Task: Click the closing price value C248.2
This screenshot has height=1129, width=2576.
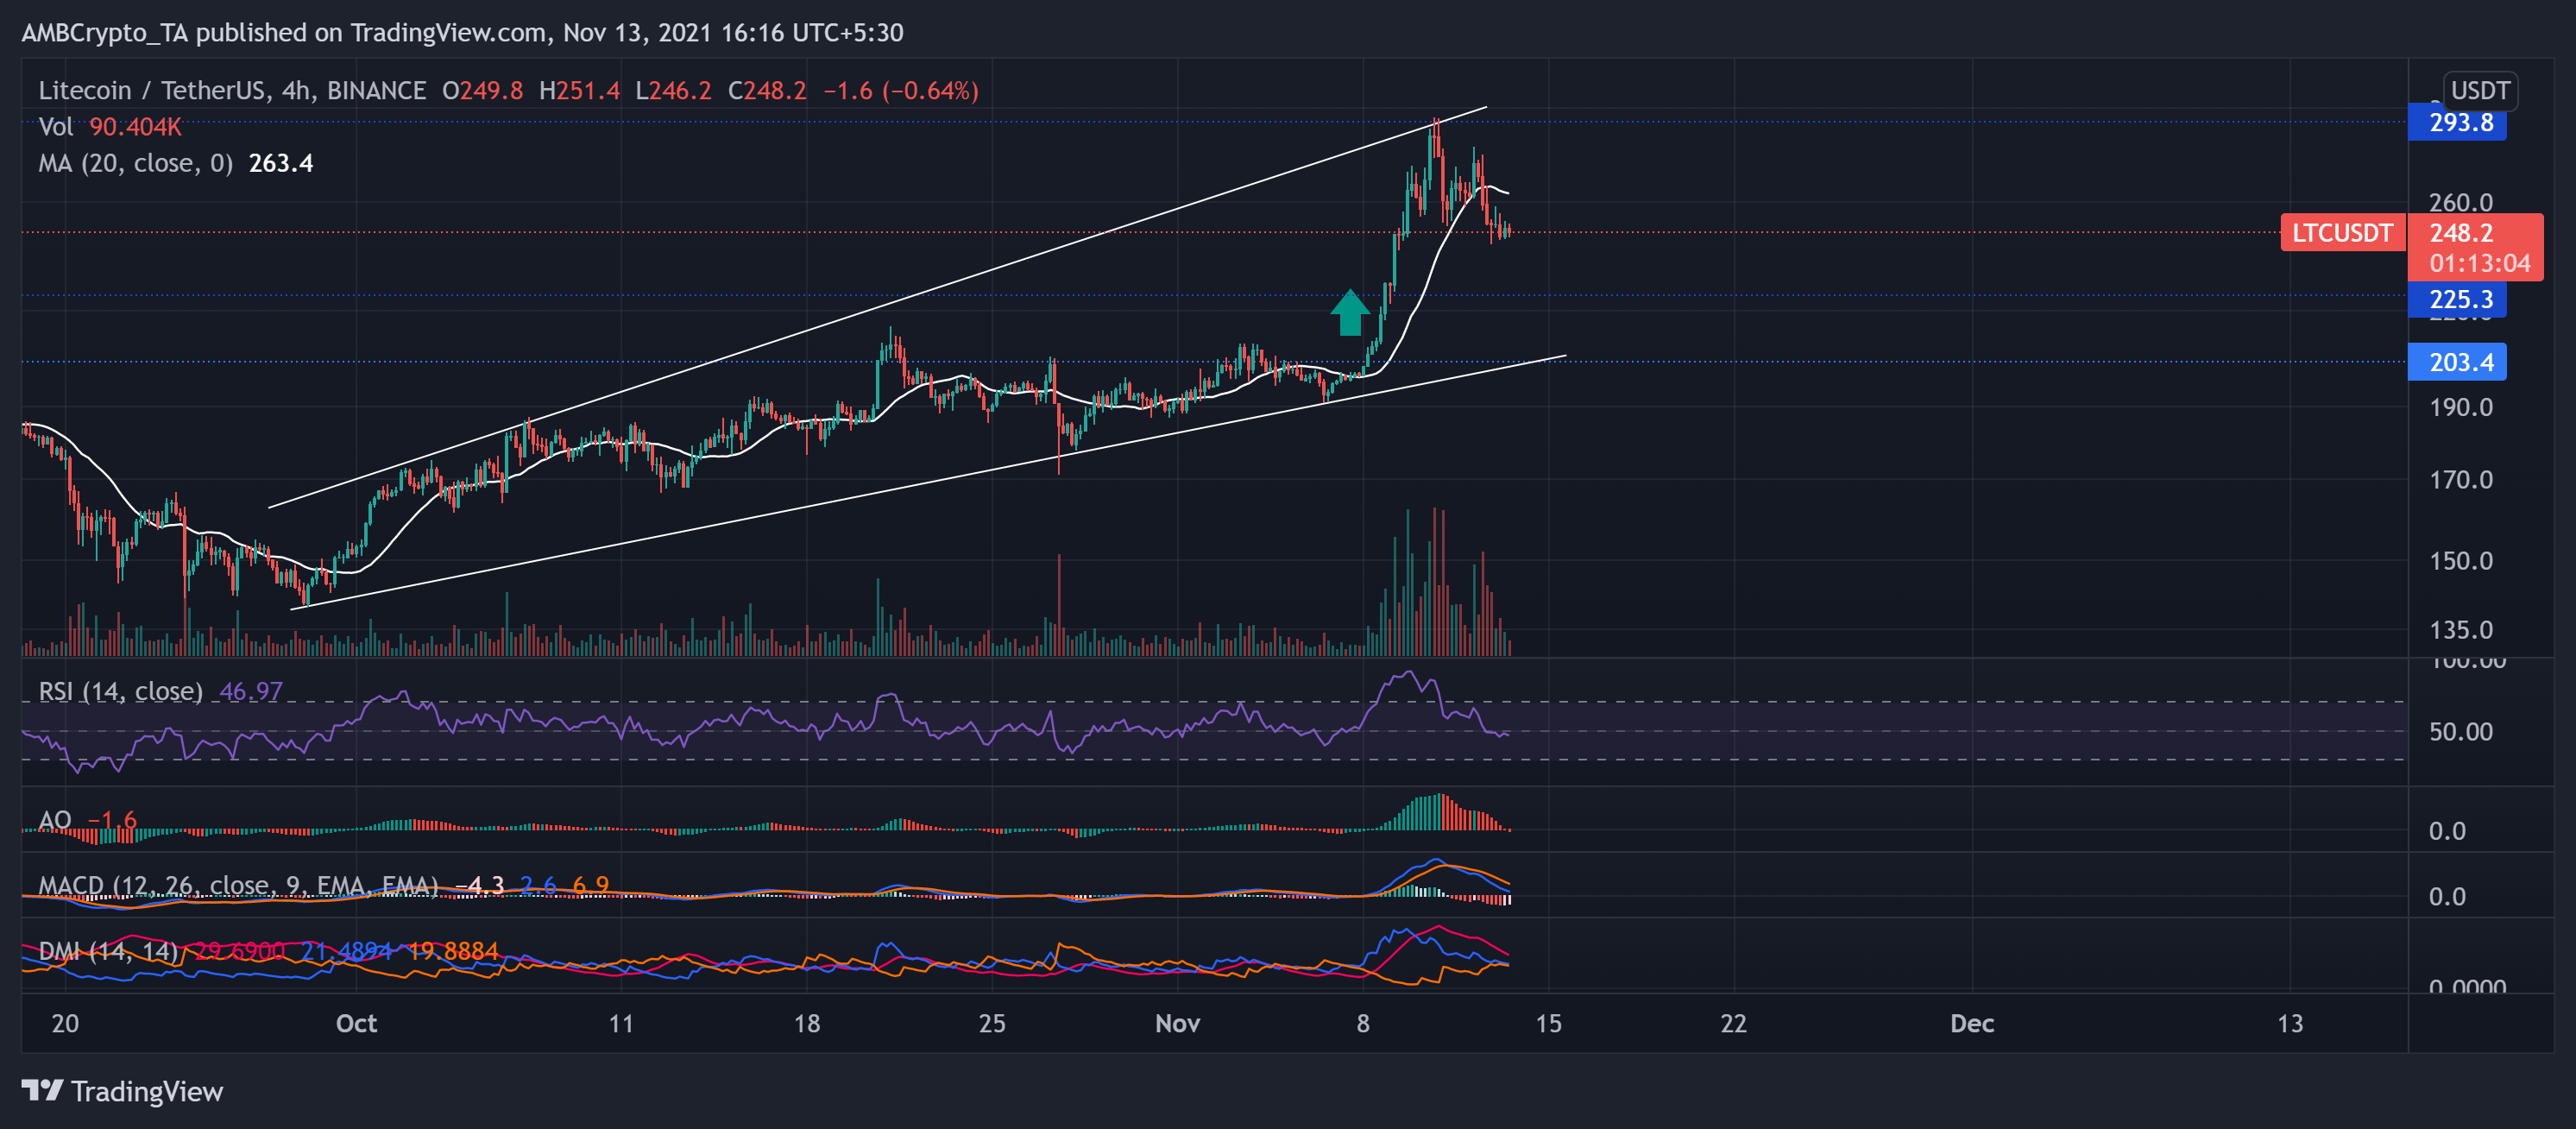Action: (x=766, y=91)
